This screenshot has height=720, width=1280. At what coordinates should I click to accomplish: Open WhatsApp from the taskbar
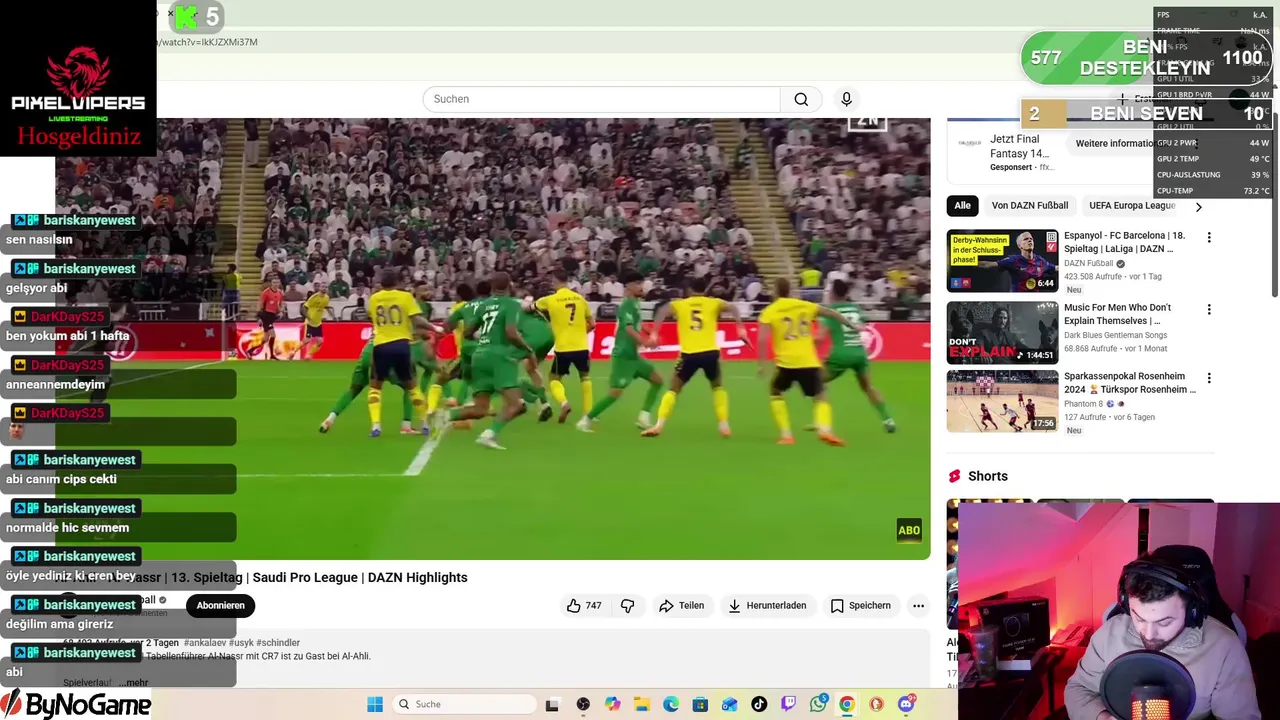pyautogui.click(x=818, y=704)
